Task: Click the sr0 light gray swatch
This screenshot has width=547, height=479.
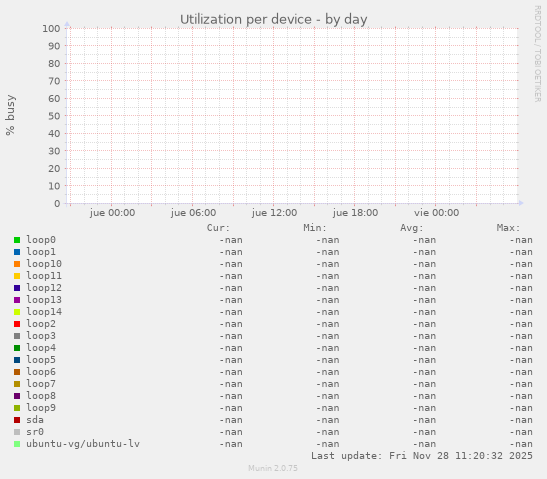Action: click(17, 432)
